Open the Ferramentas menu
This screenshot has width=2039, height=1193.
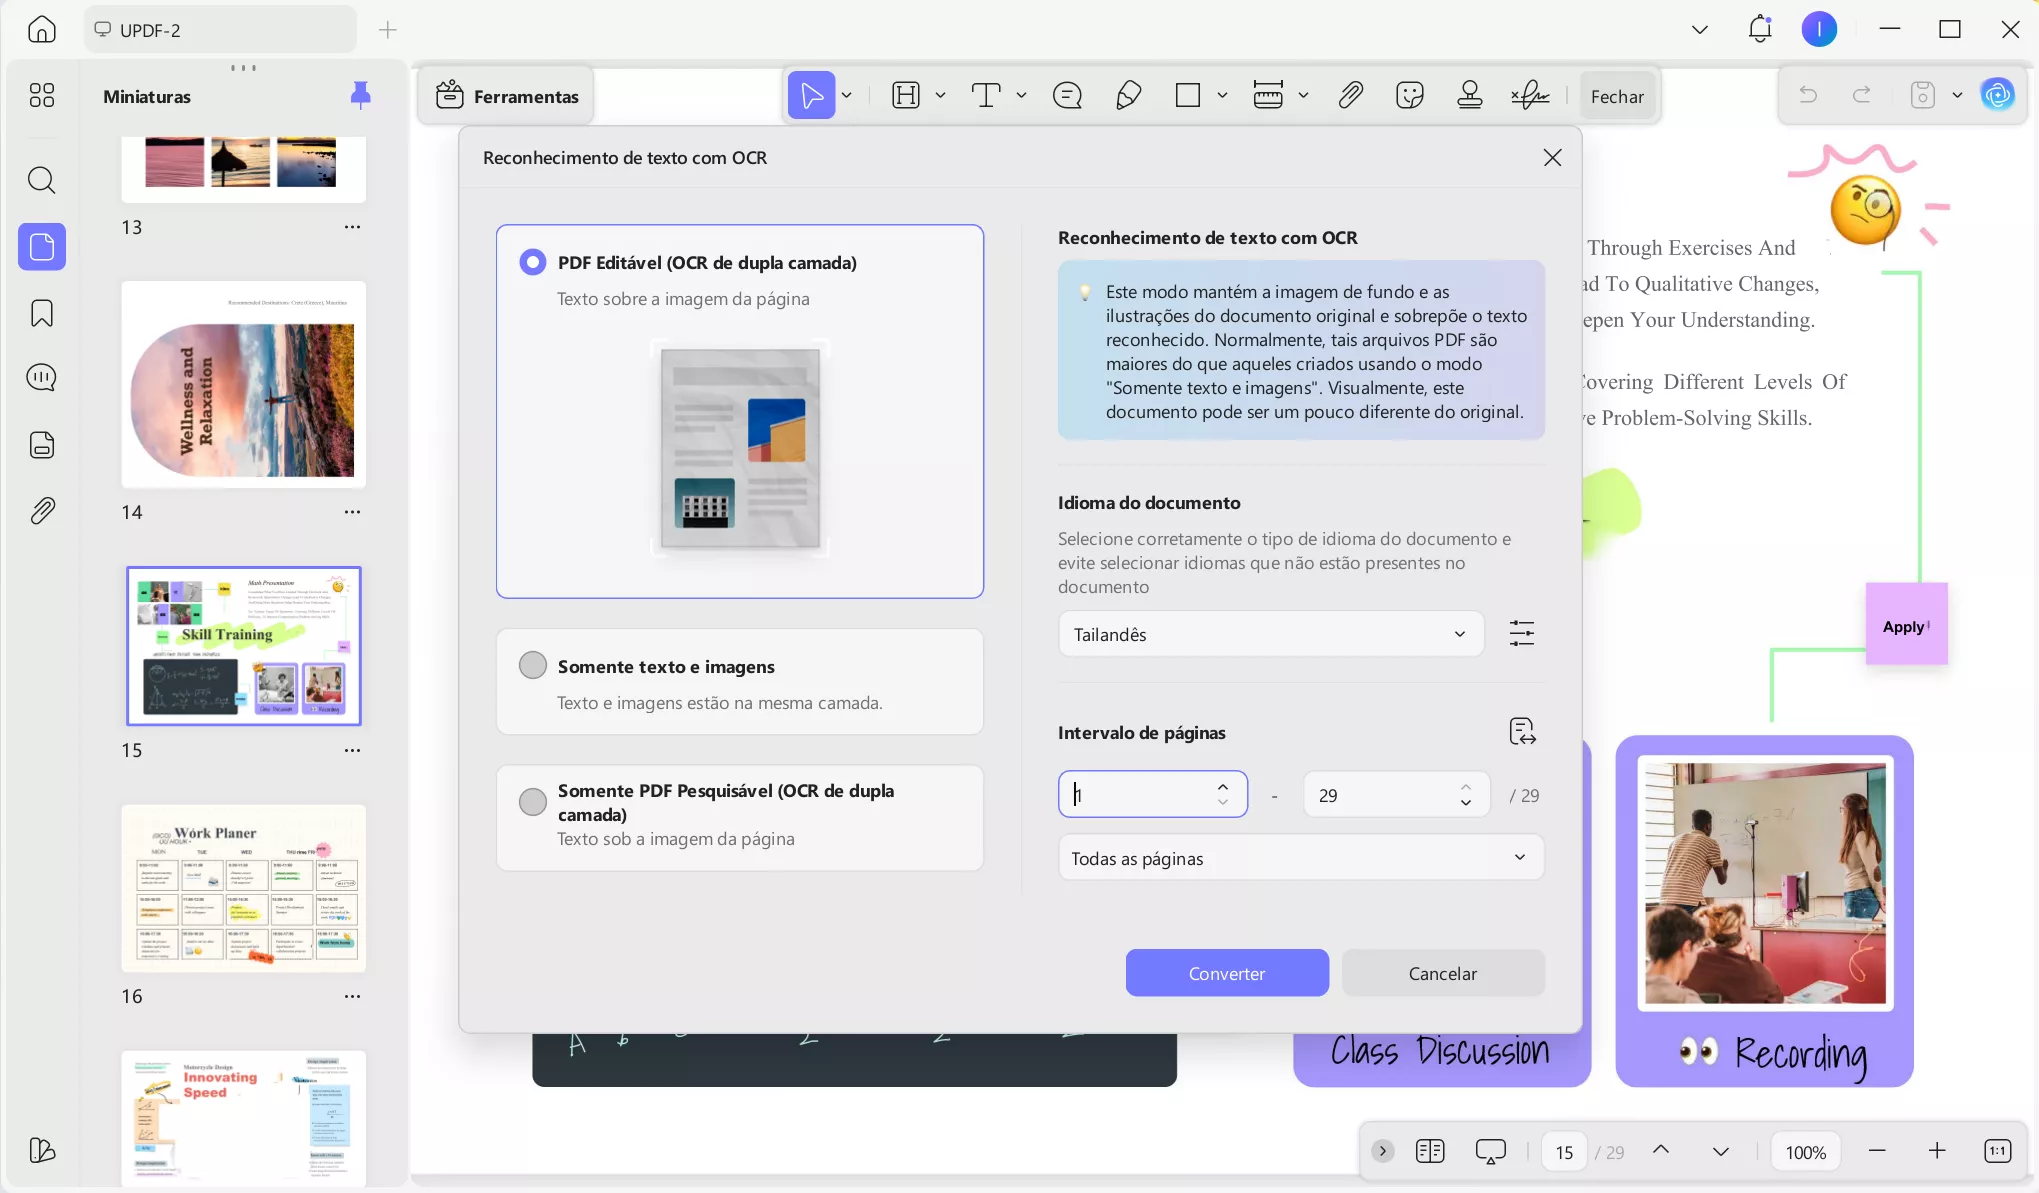point(505,95)
